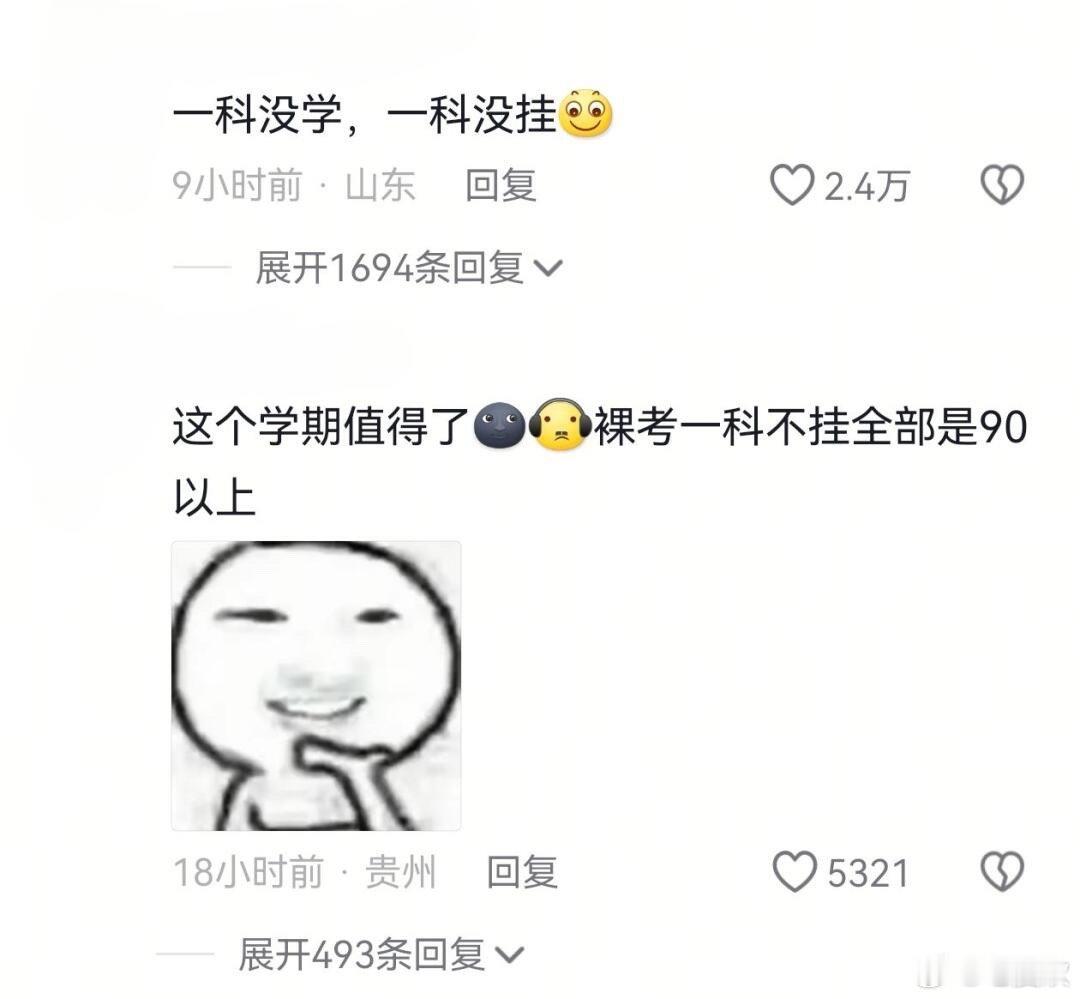This screenshot has width=1080, height=999.
Task: Dislike the Guizhou comment with the broken heart
Action: coord(1002,872)
